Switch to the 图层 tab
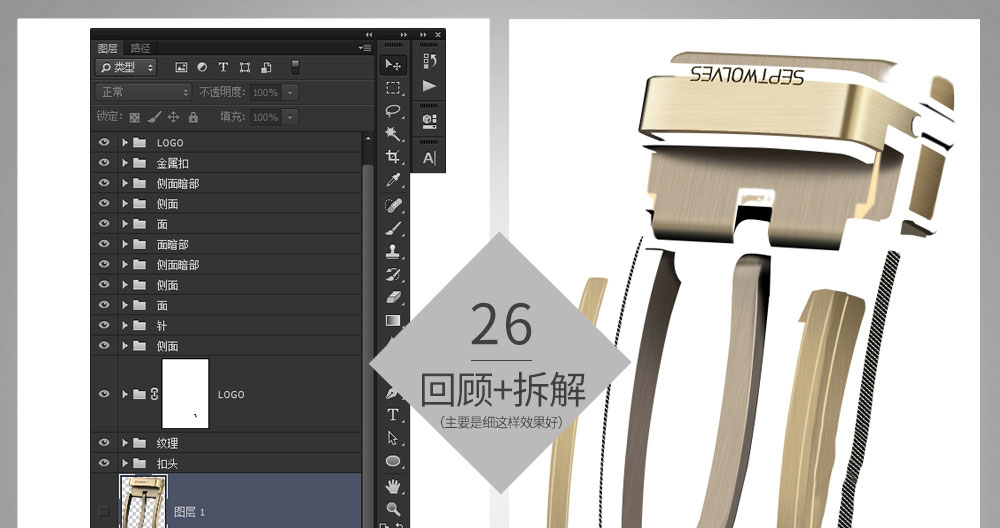The height and width of the screenshot is (528, 1000). coord(108,48)
